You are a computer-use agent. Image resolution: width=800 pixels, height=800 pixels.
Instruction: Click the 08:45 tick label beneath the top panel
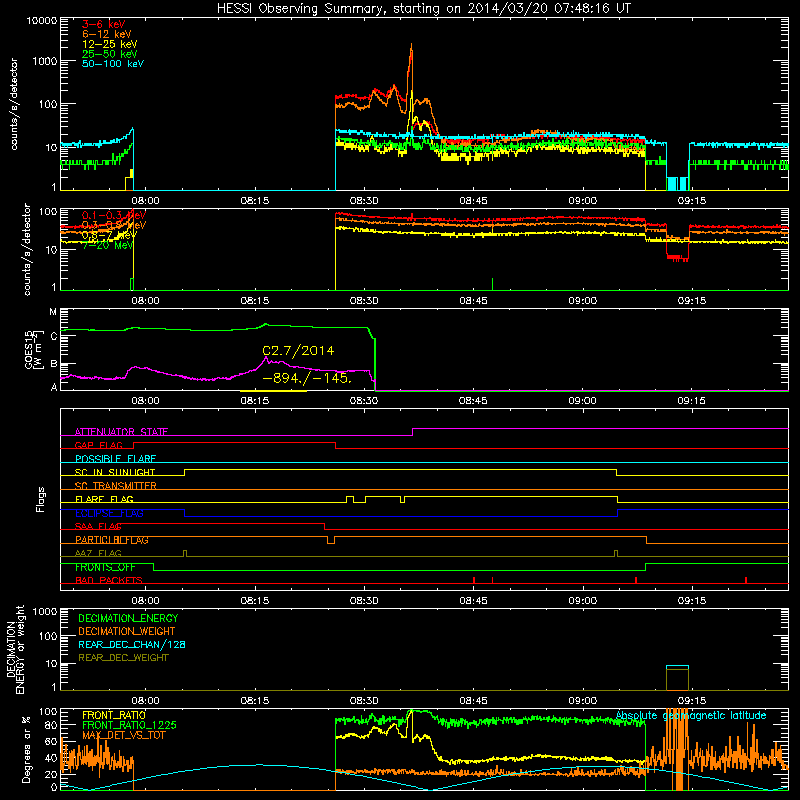pos(473,201)
